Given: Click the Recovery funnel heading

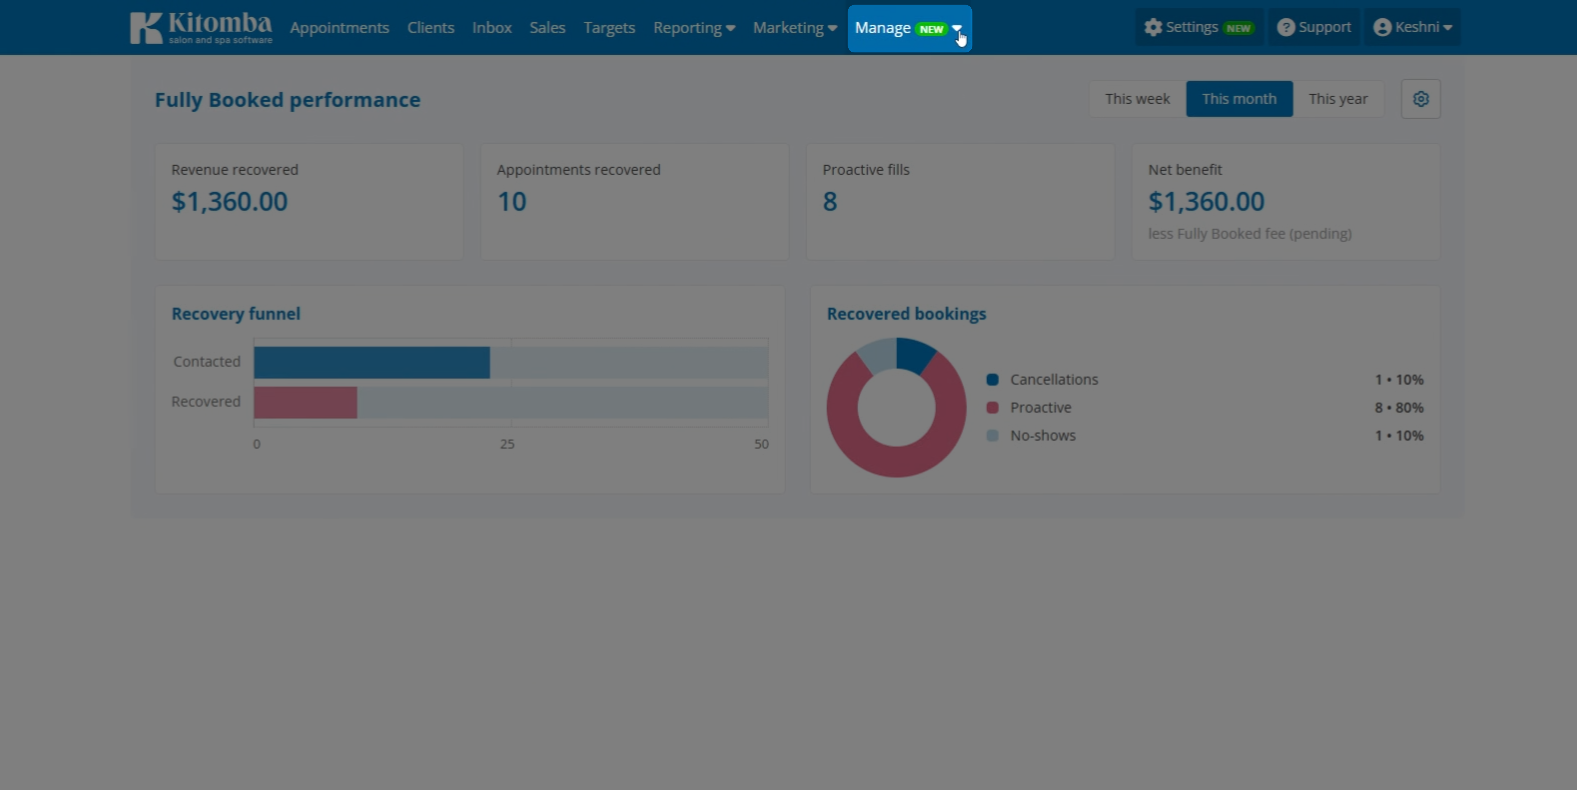Looking at the screenshot, I should (x=236, y=314).
